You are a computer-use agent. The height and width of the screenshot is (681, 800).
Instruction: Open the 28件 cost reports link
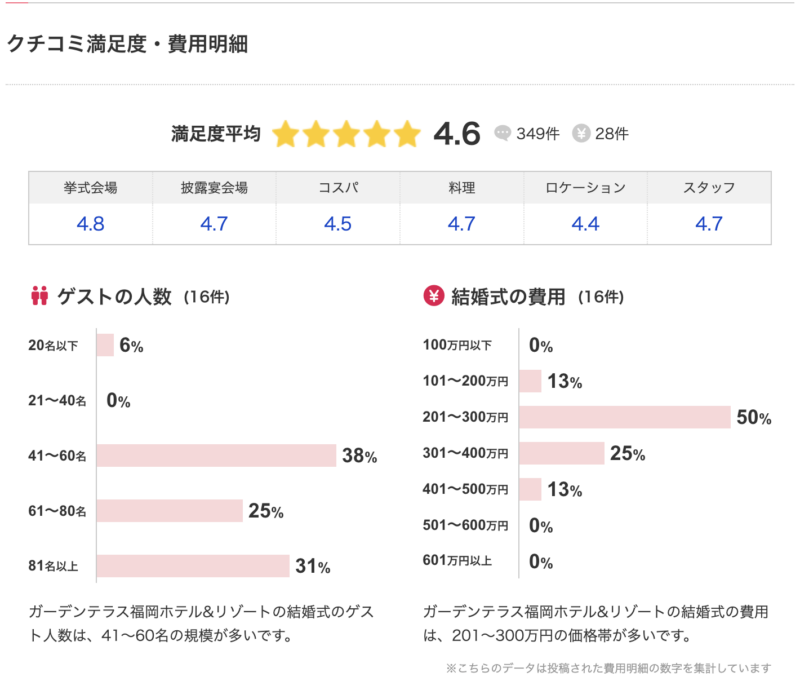(x=612, y=134)
